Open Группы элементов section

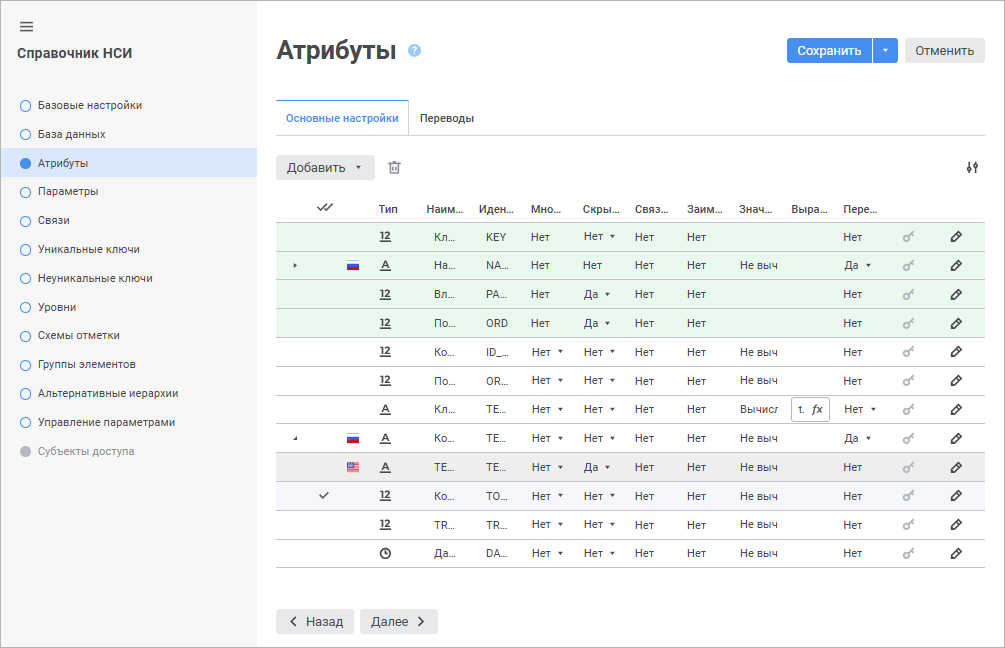[x=78, y=364]
